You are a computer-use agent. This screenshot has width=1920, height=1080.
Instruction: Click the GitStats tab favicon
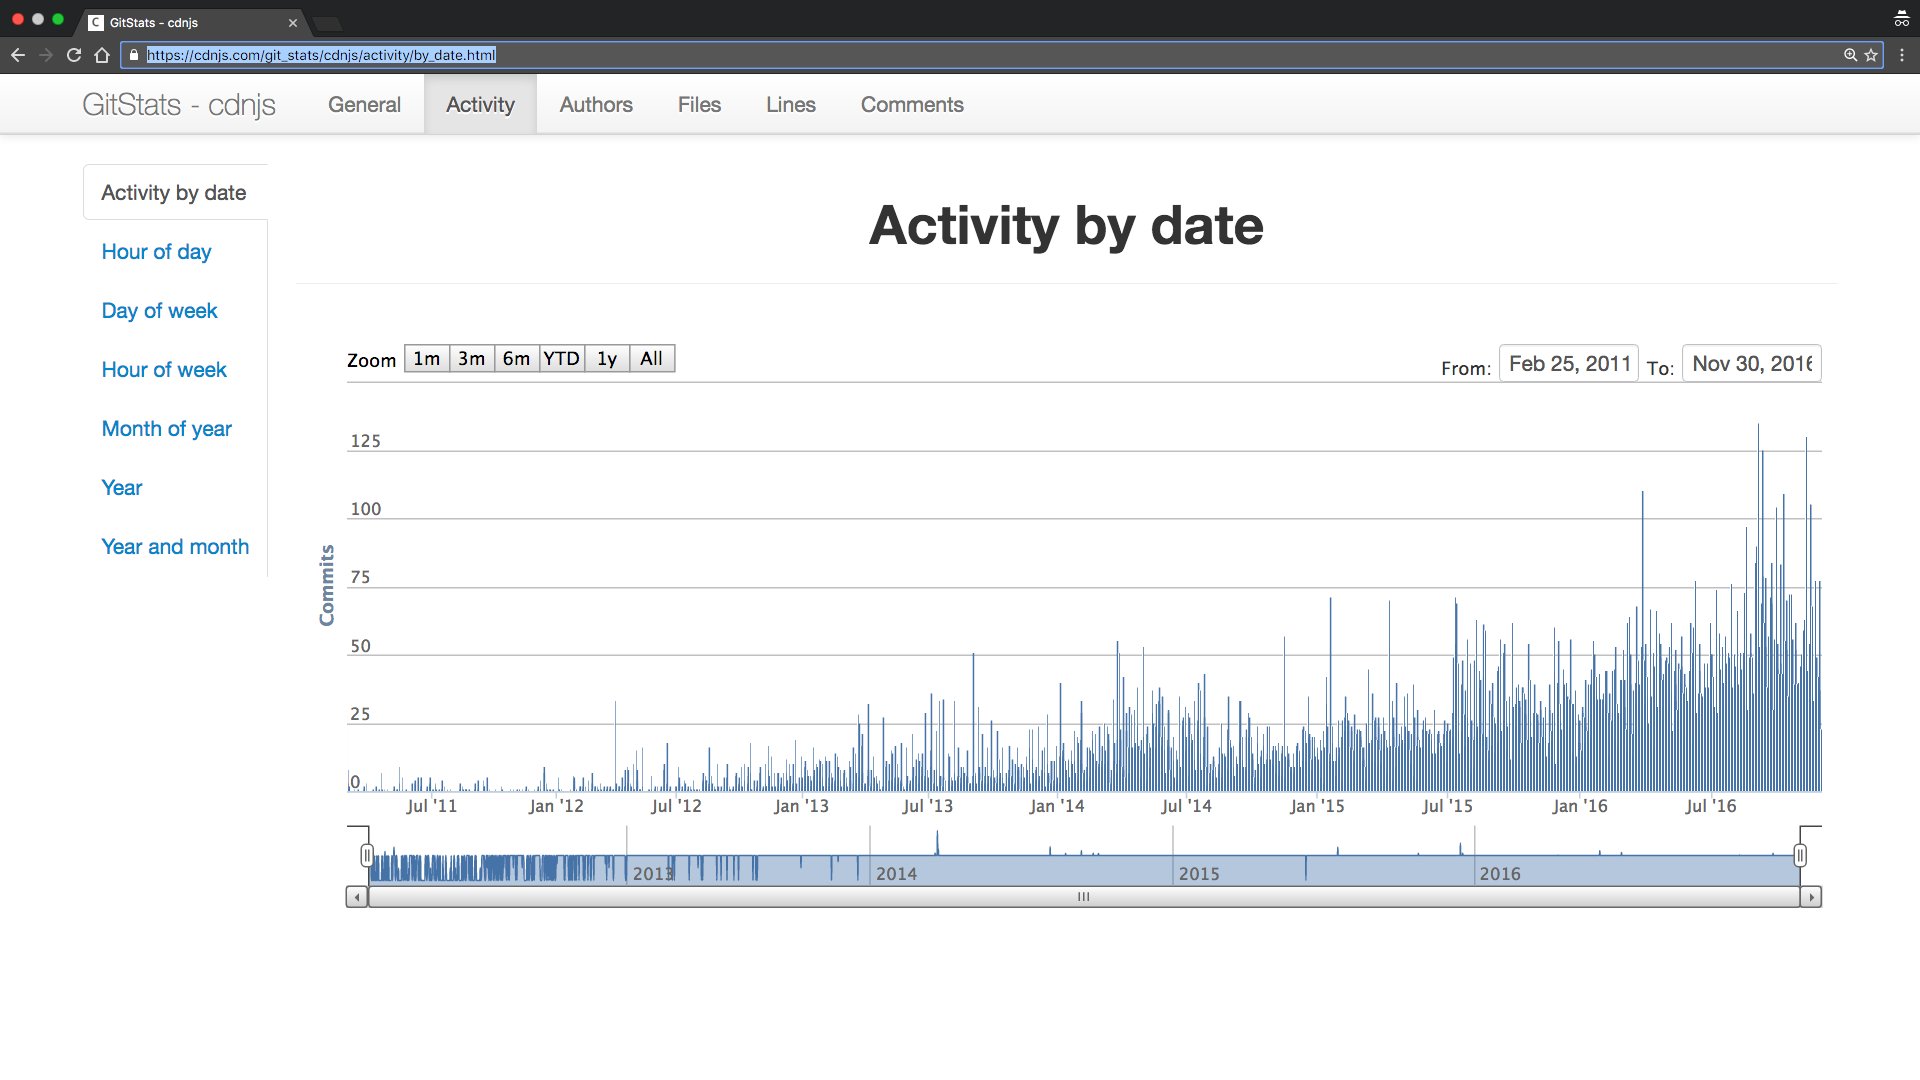click(x=96, y=22)
